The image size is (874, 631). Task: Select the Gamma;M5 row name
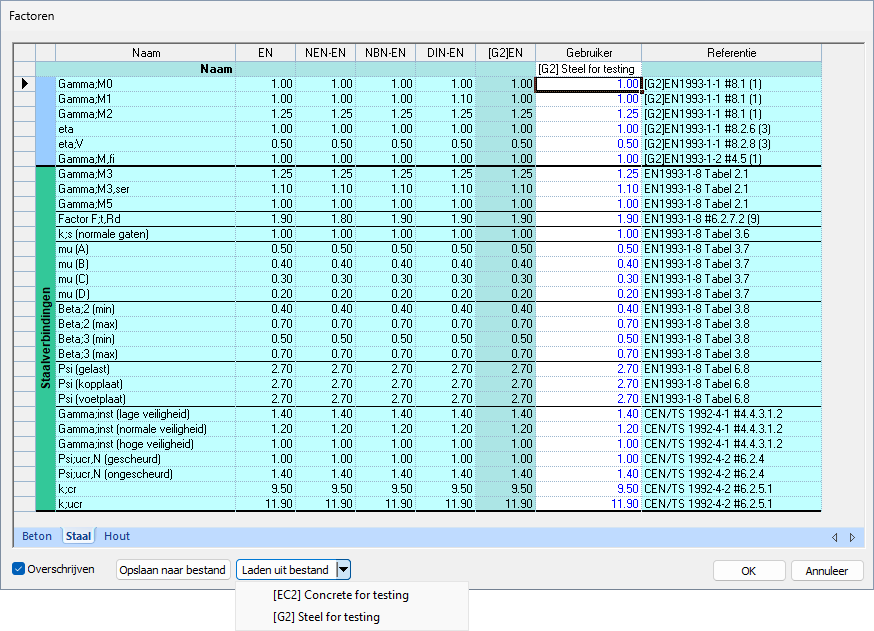click(85, 204)
